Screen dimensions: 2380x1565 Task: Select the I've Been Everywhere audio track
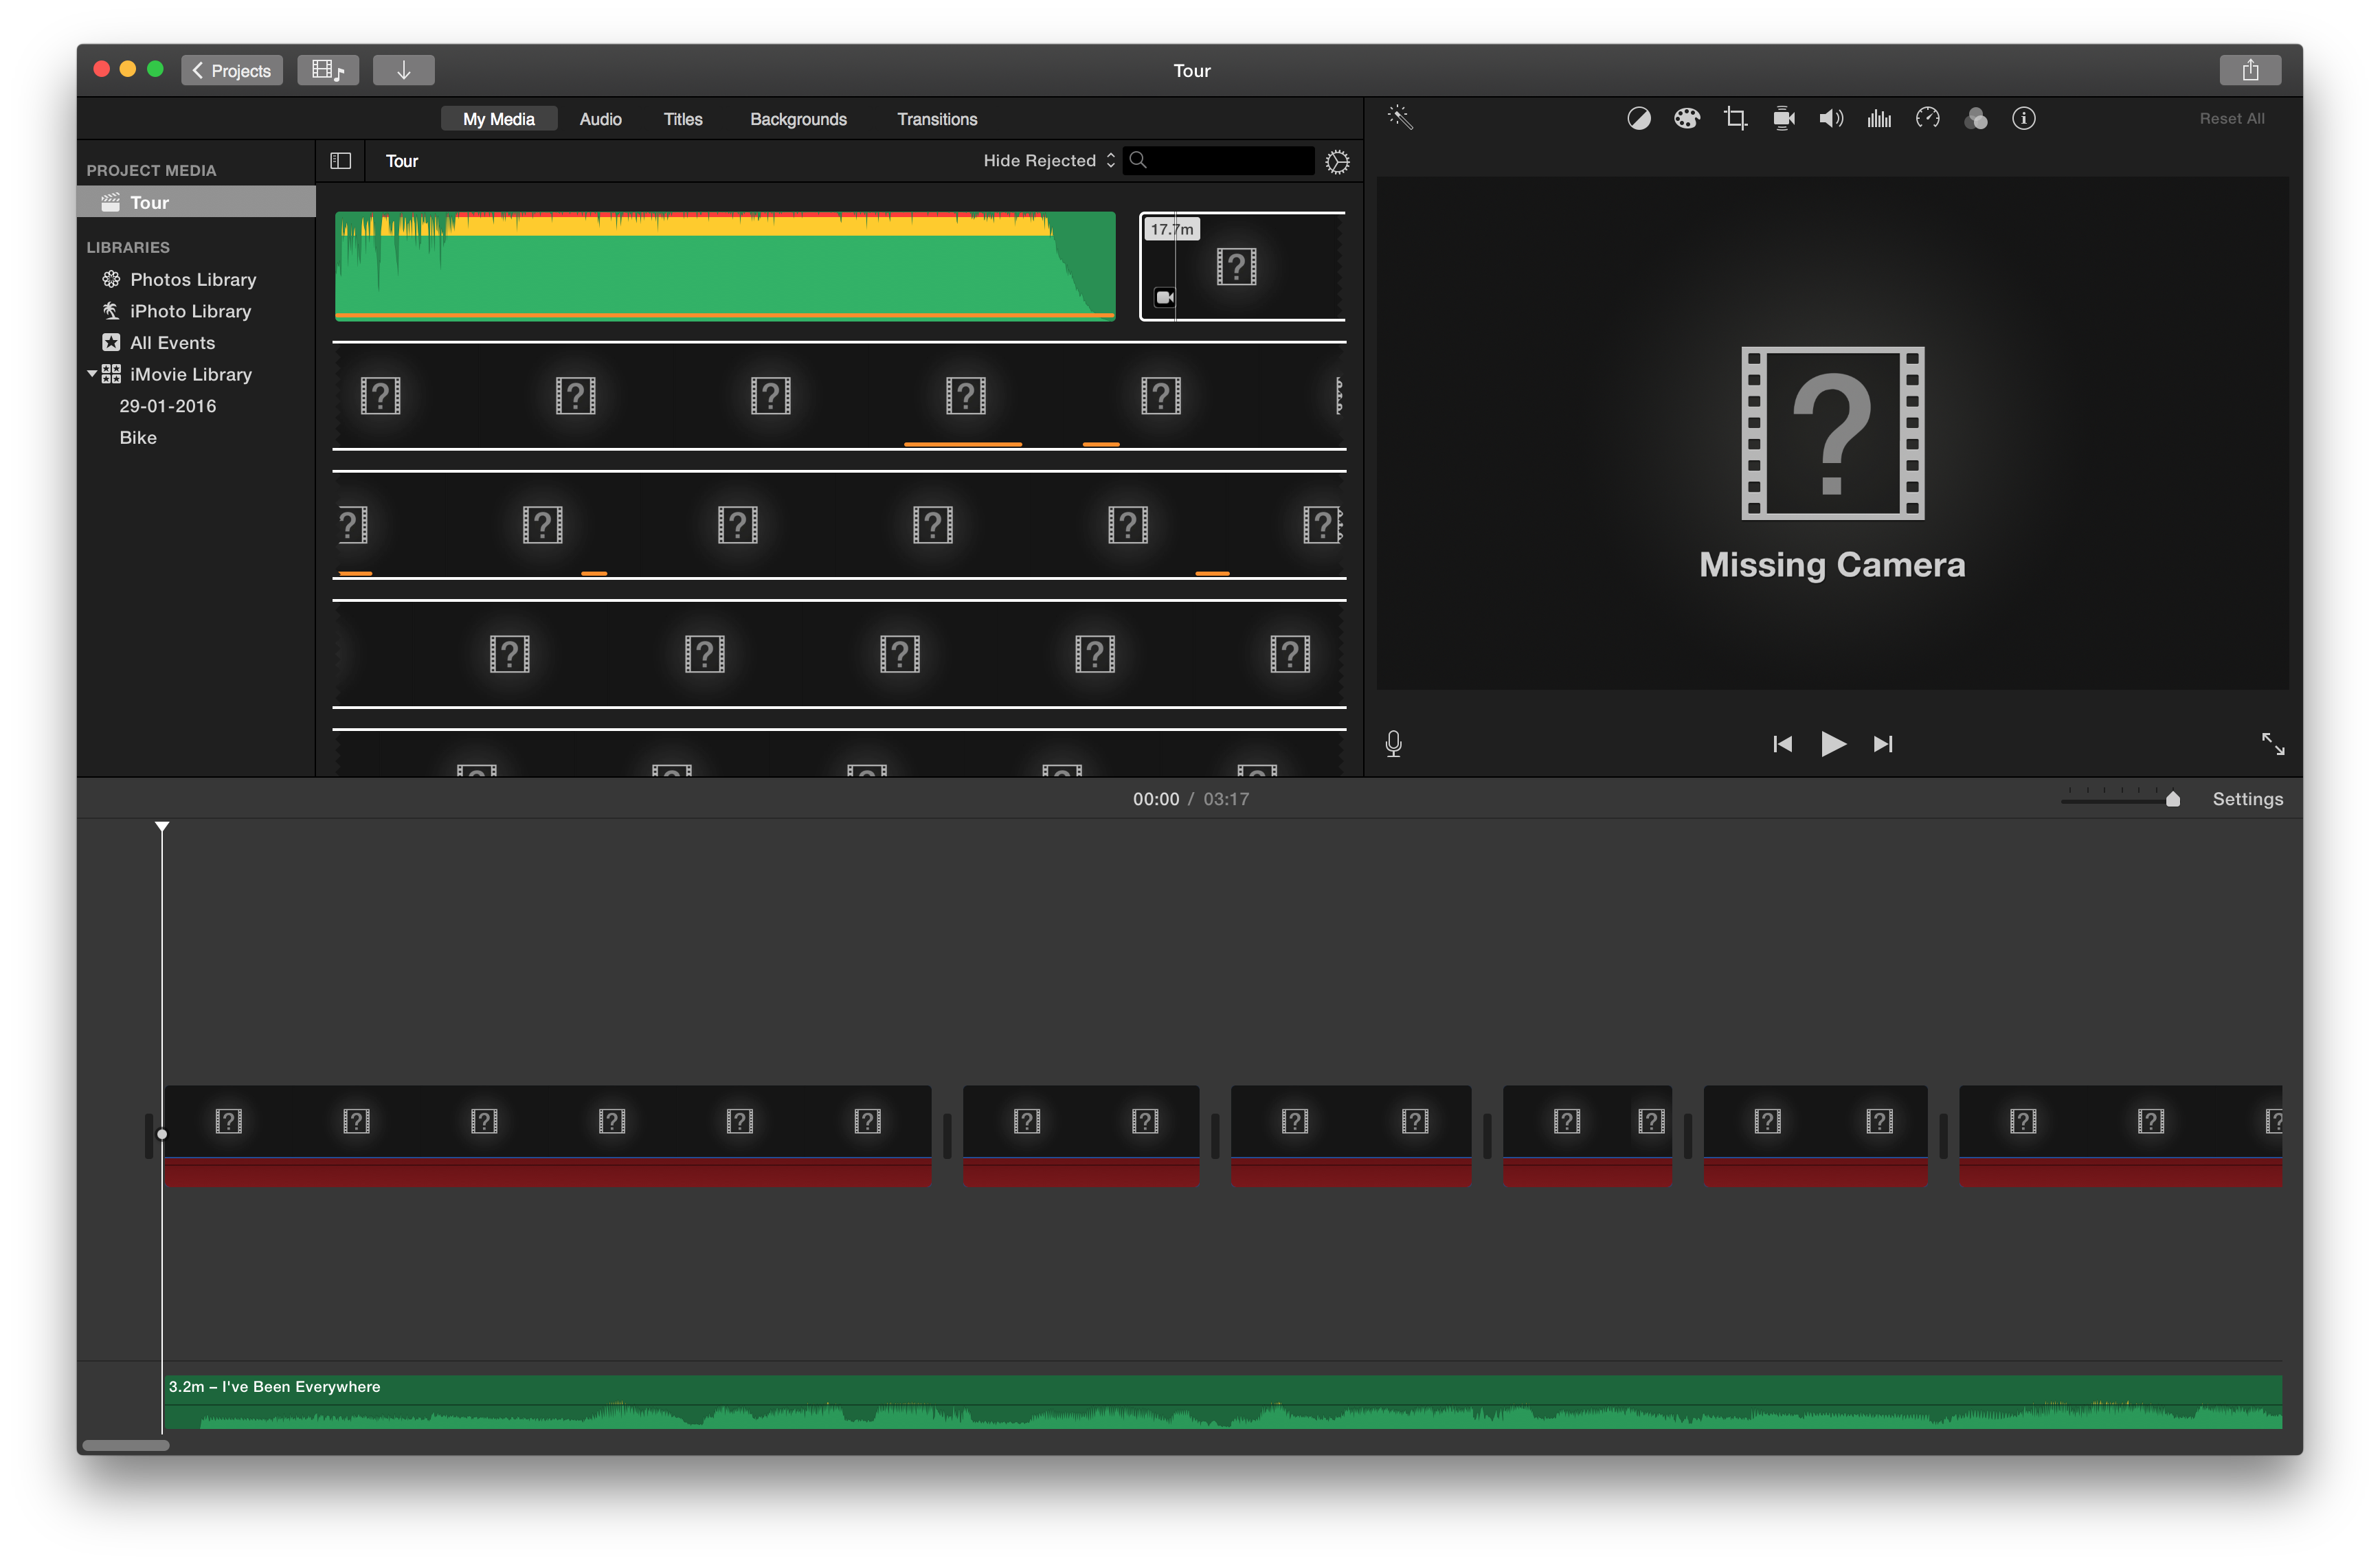[1222, 1401]
